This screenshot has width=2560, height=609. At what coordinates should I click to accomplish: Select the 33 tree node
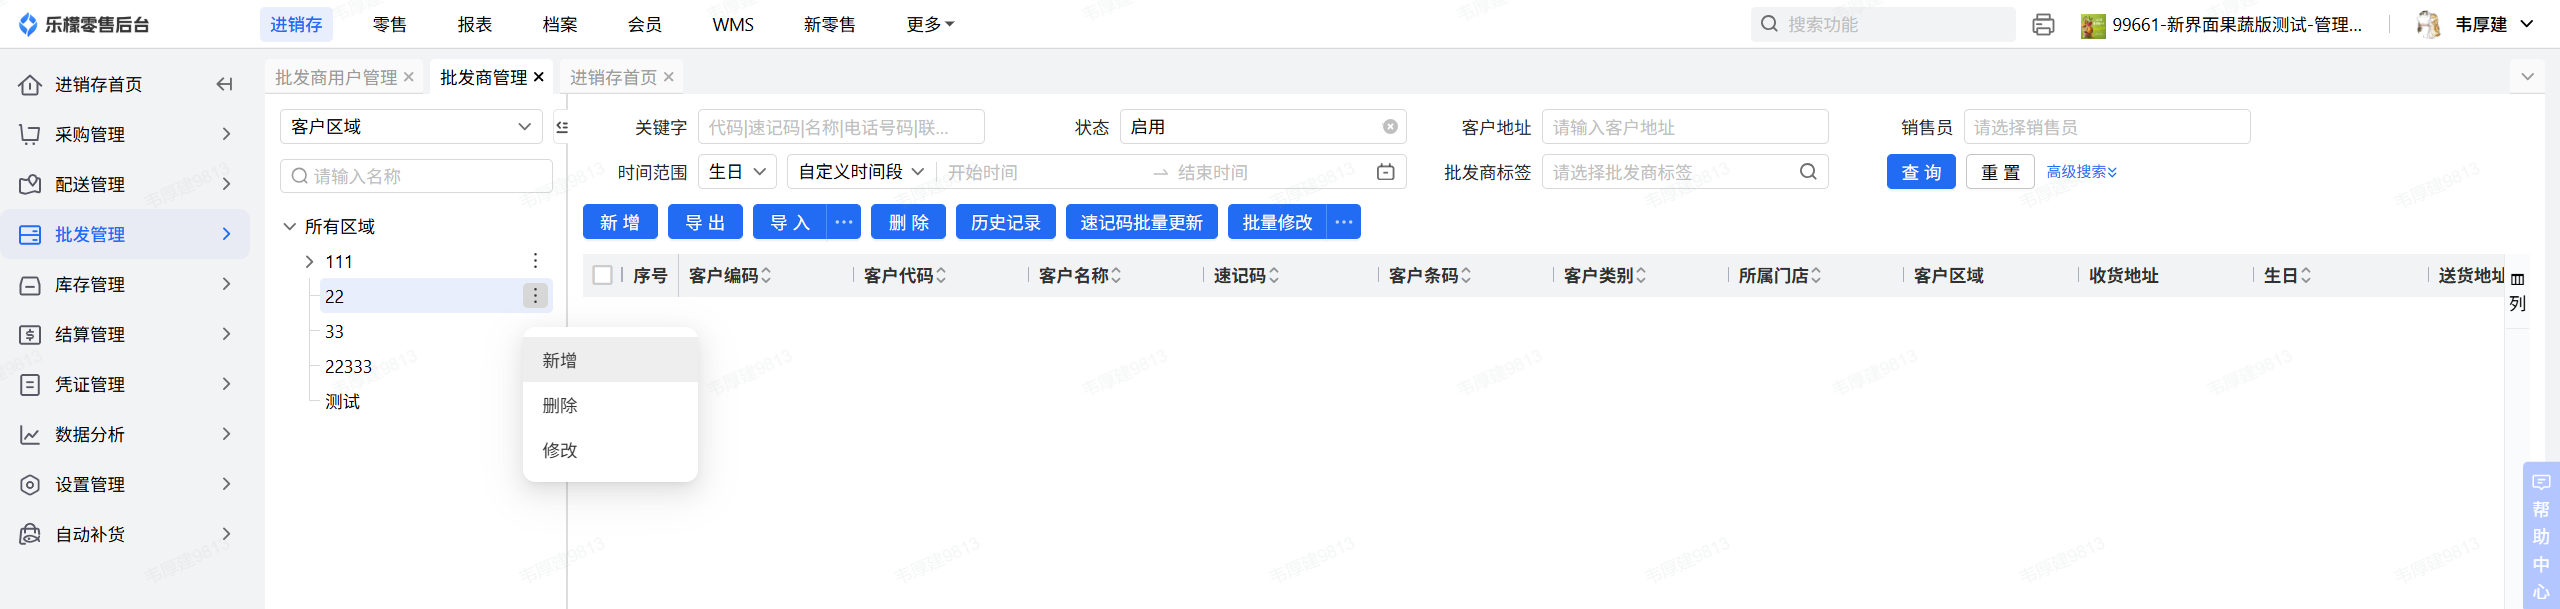[x=334, y=332]
